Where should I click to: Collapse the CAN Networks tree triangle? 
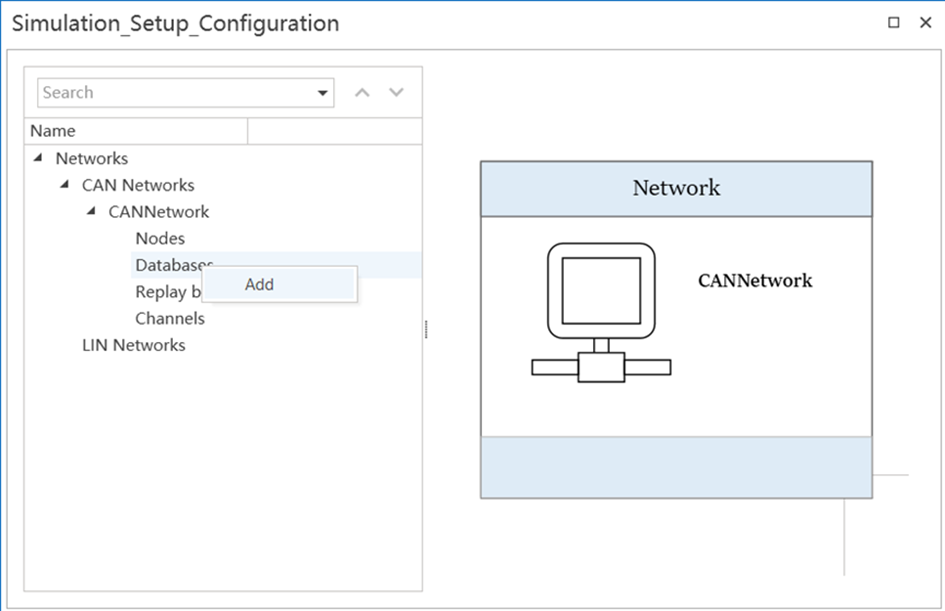[x=65, y=185]
